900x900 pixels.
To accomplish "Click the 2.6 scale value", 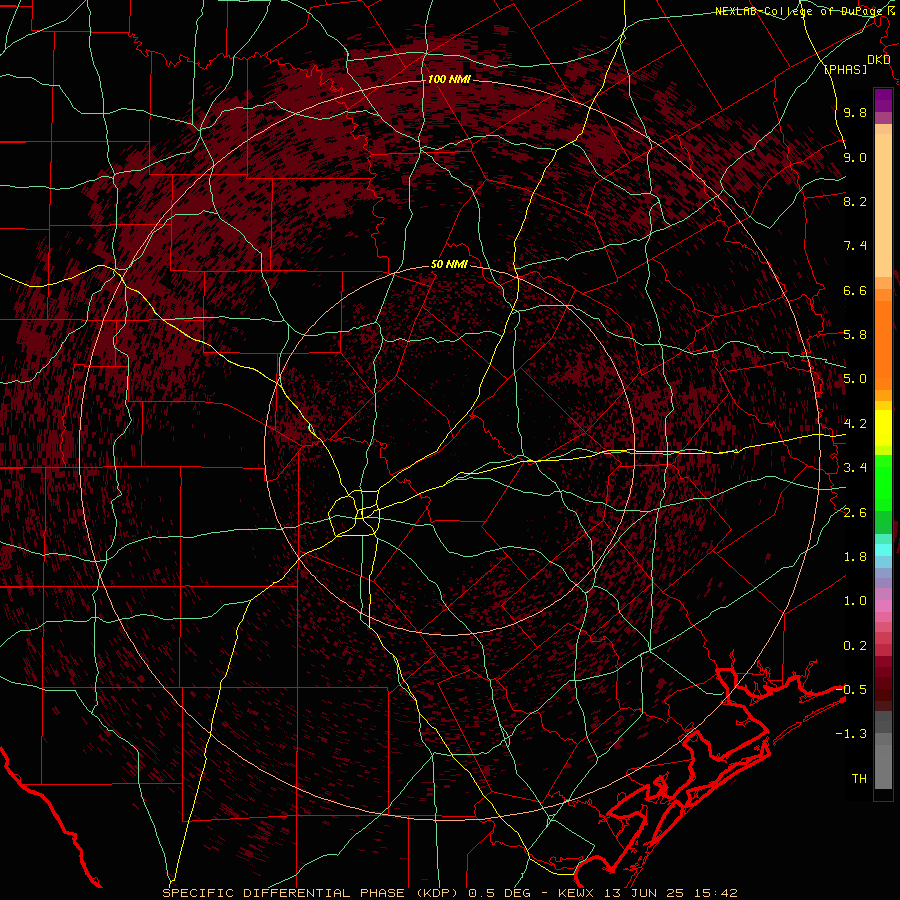I will (x=855, y=513).
